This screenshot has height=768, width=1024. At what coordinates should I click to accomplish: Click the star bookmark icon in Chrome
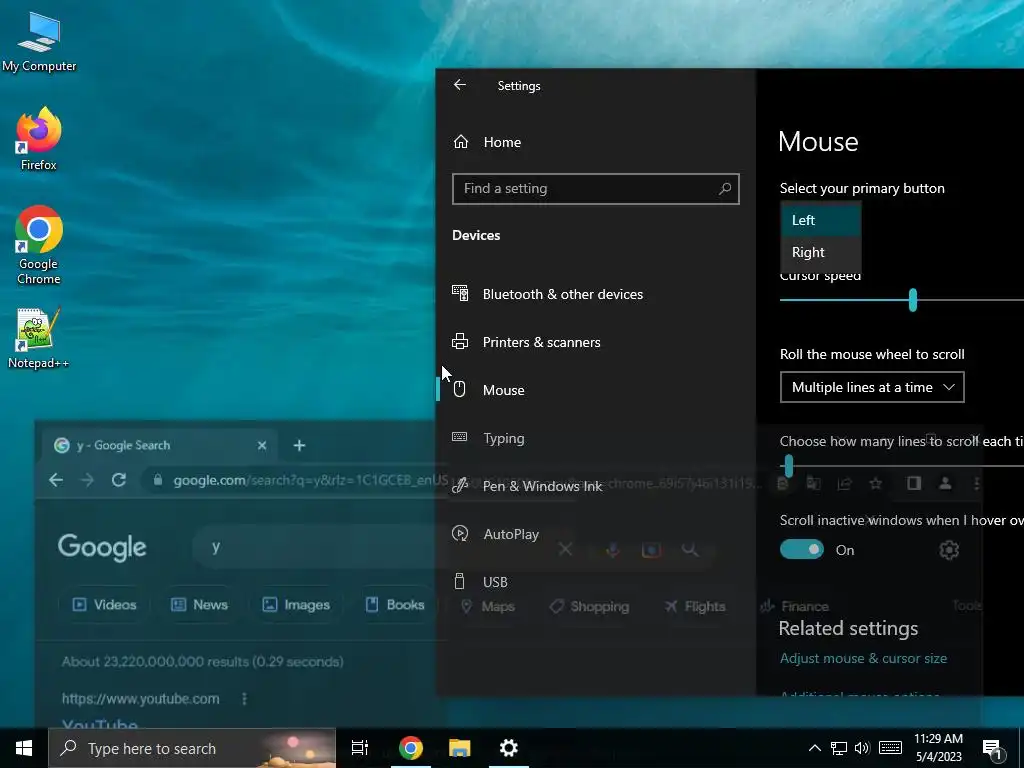click(x=875, y=483)
